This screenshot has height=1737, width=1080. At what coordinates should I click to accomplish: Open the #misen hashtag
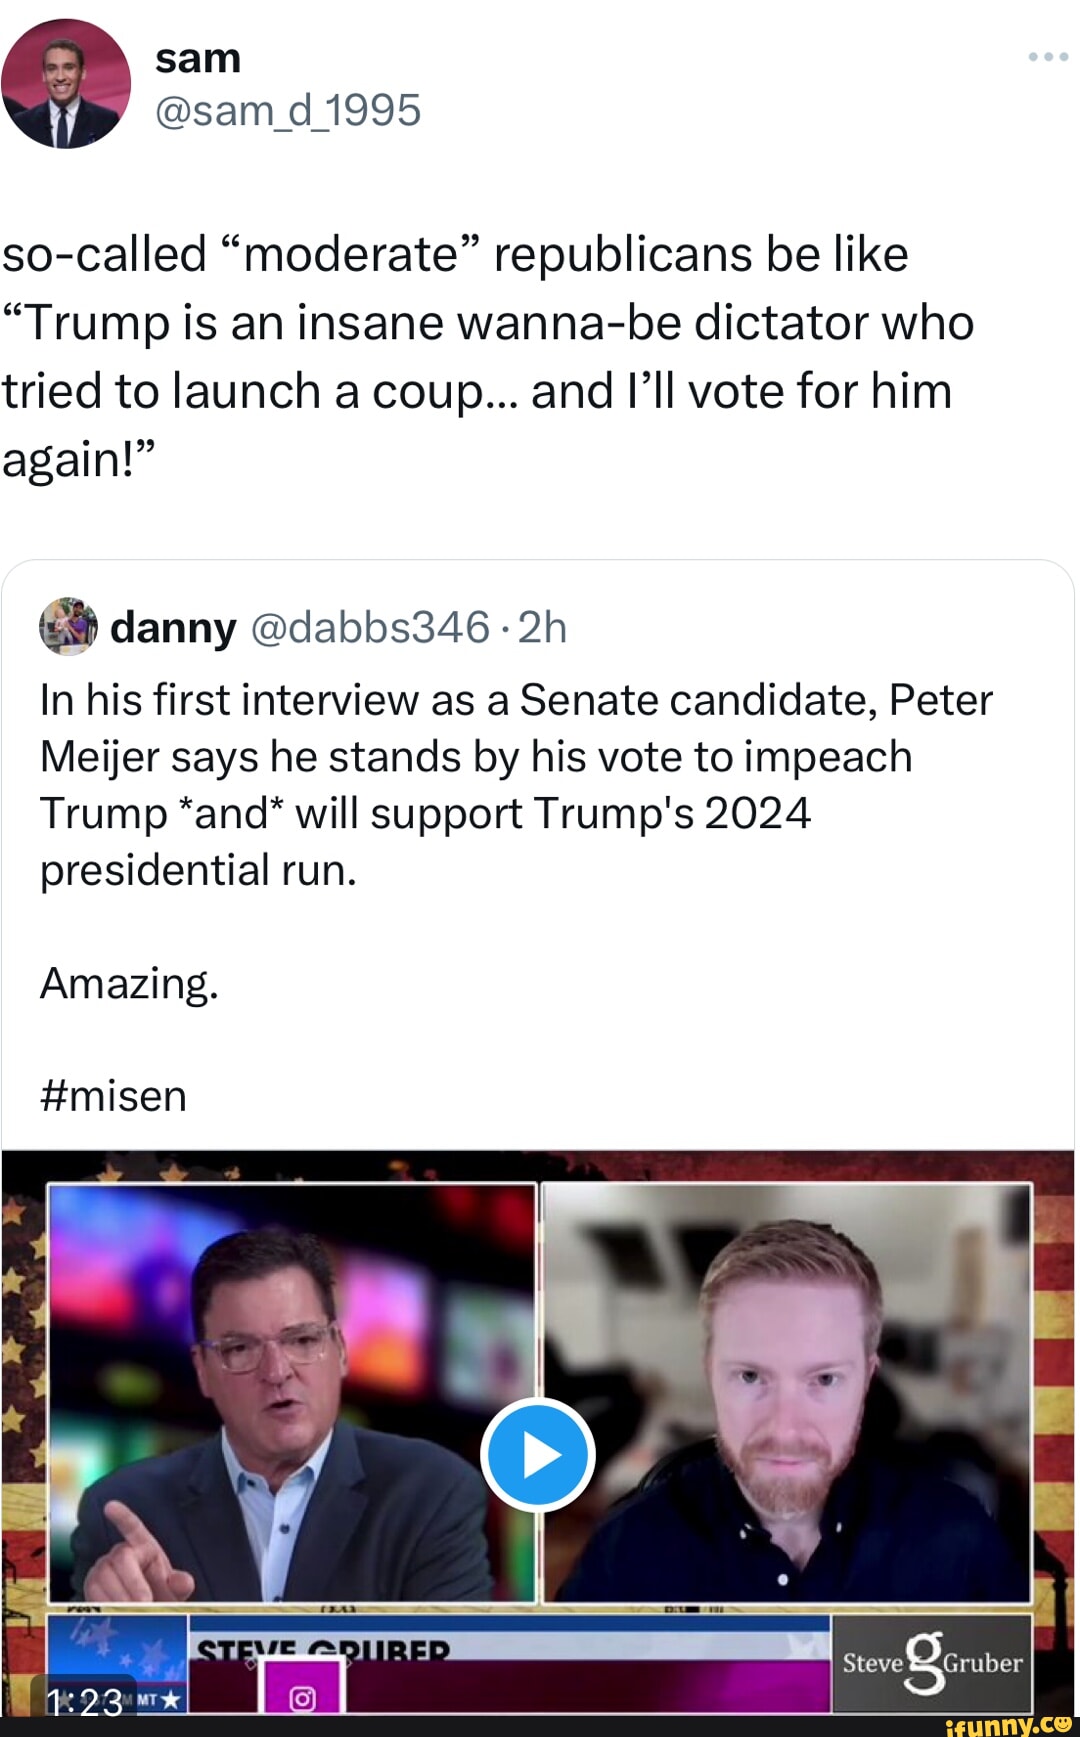click(113, 1096)
